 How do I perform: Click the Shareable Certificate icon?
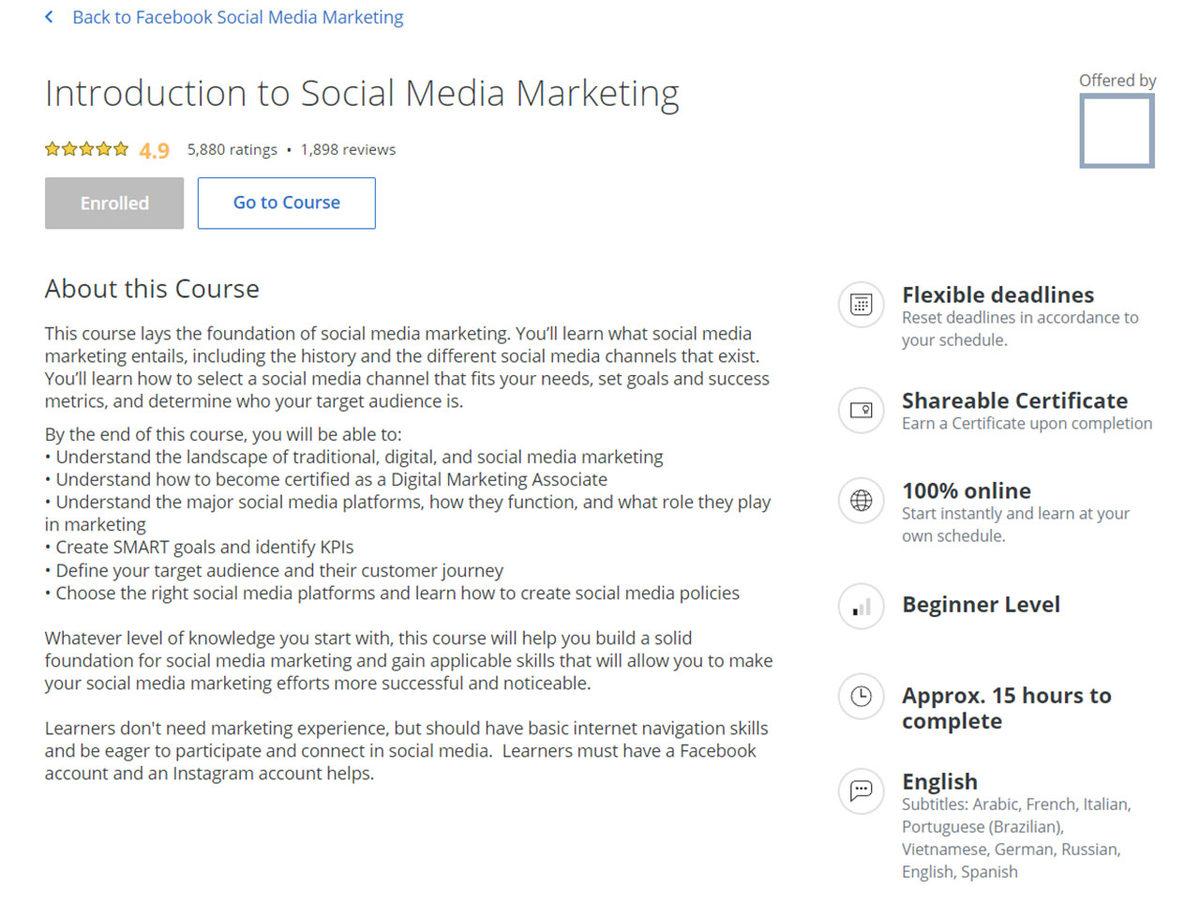[x=861, y=410]
